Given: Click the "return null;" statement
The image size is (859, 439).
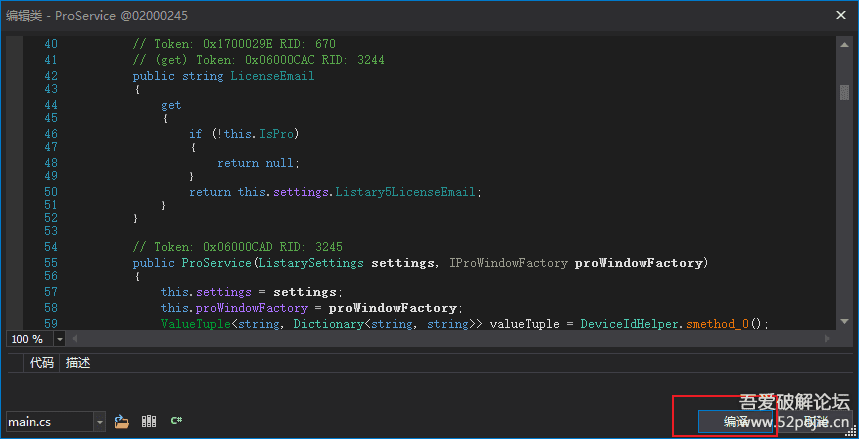Looking at the screenshot, I should (x=258, y=163).
